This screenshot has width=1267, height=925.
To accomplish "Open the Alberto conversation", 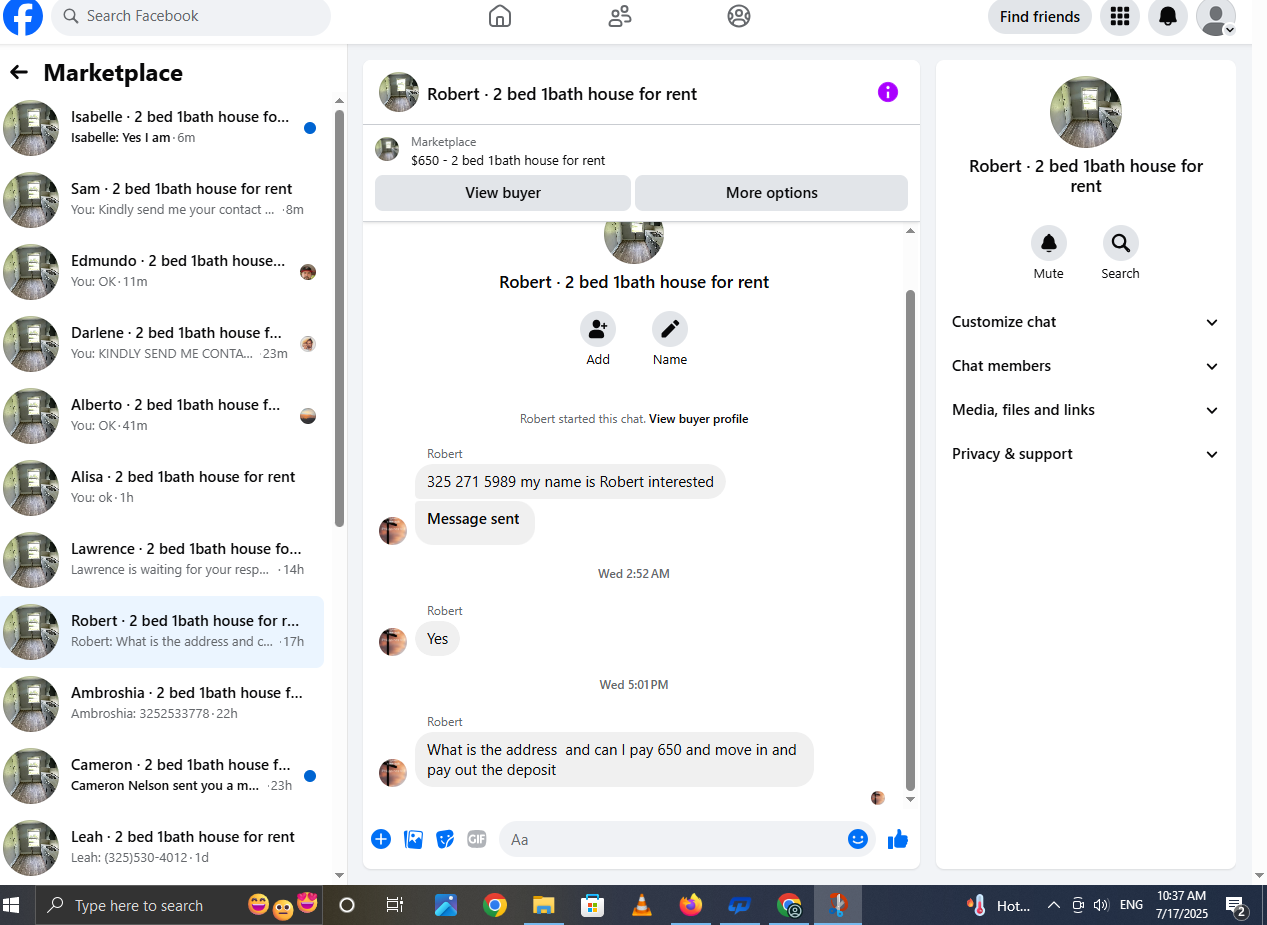I will click(x=162, y=416).
